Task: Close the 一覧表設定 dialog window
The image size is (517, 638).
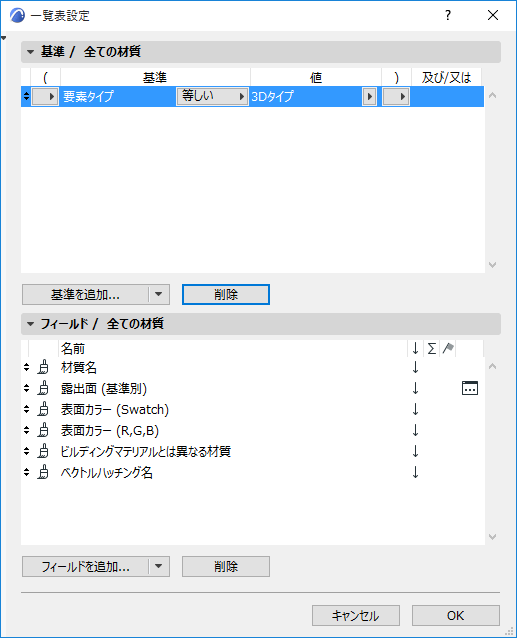Action: 493,15
